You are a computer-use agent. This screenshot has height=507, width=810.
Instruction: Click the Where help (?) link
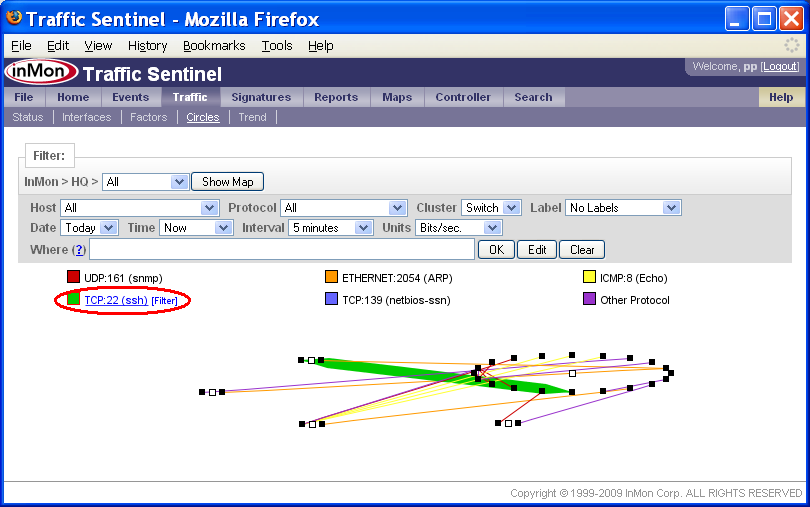(79, 250)
